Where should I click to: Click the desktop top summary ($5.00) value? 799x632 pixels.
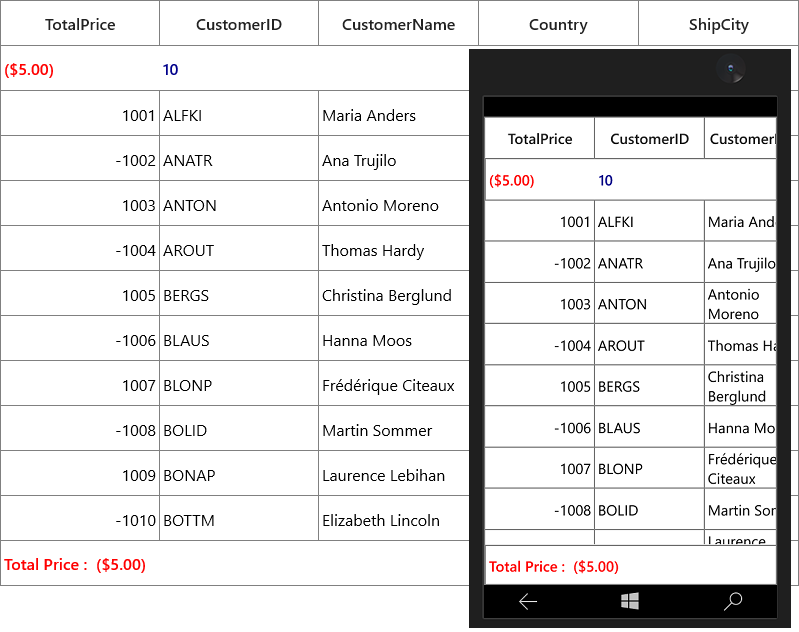coord(29,69)
